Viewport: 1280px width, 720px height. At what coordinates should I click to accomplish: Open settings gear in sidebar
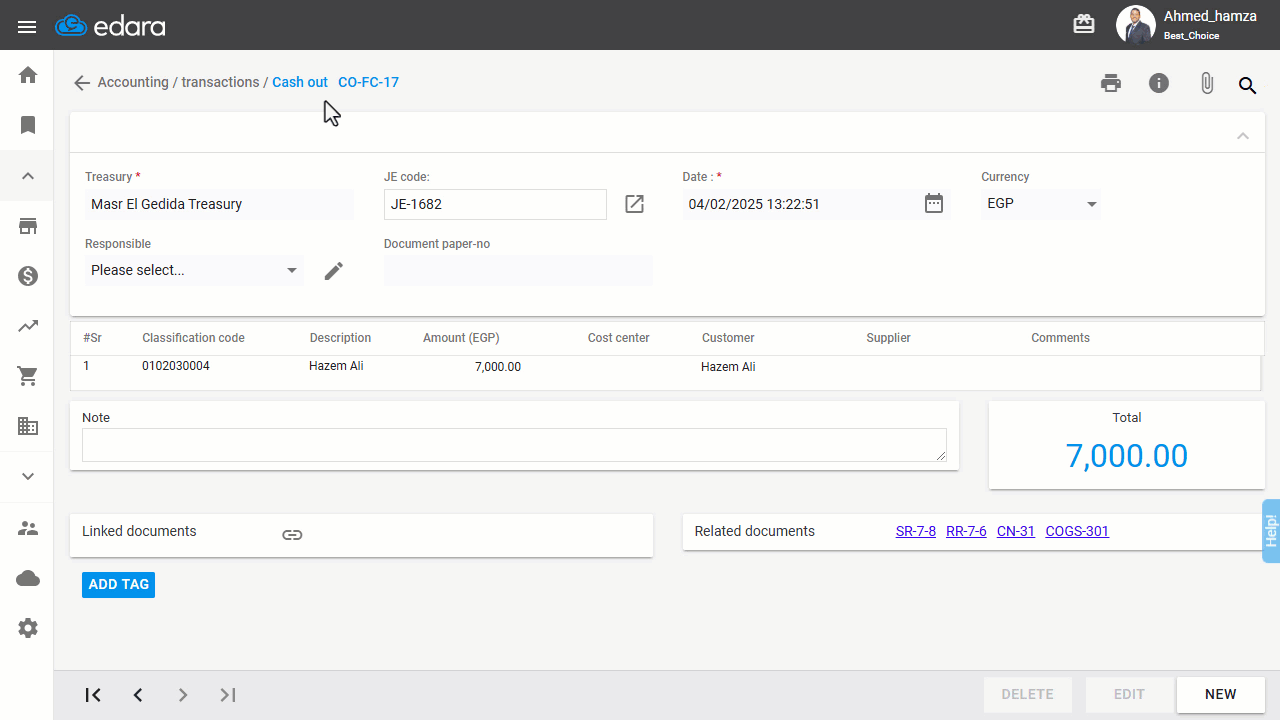tap(28, 628)
